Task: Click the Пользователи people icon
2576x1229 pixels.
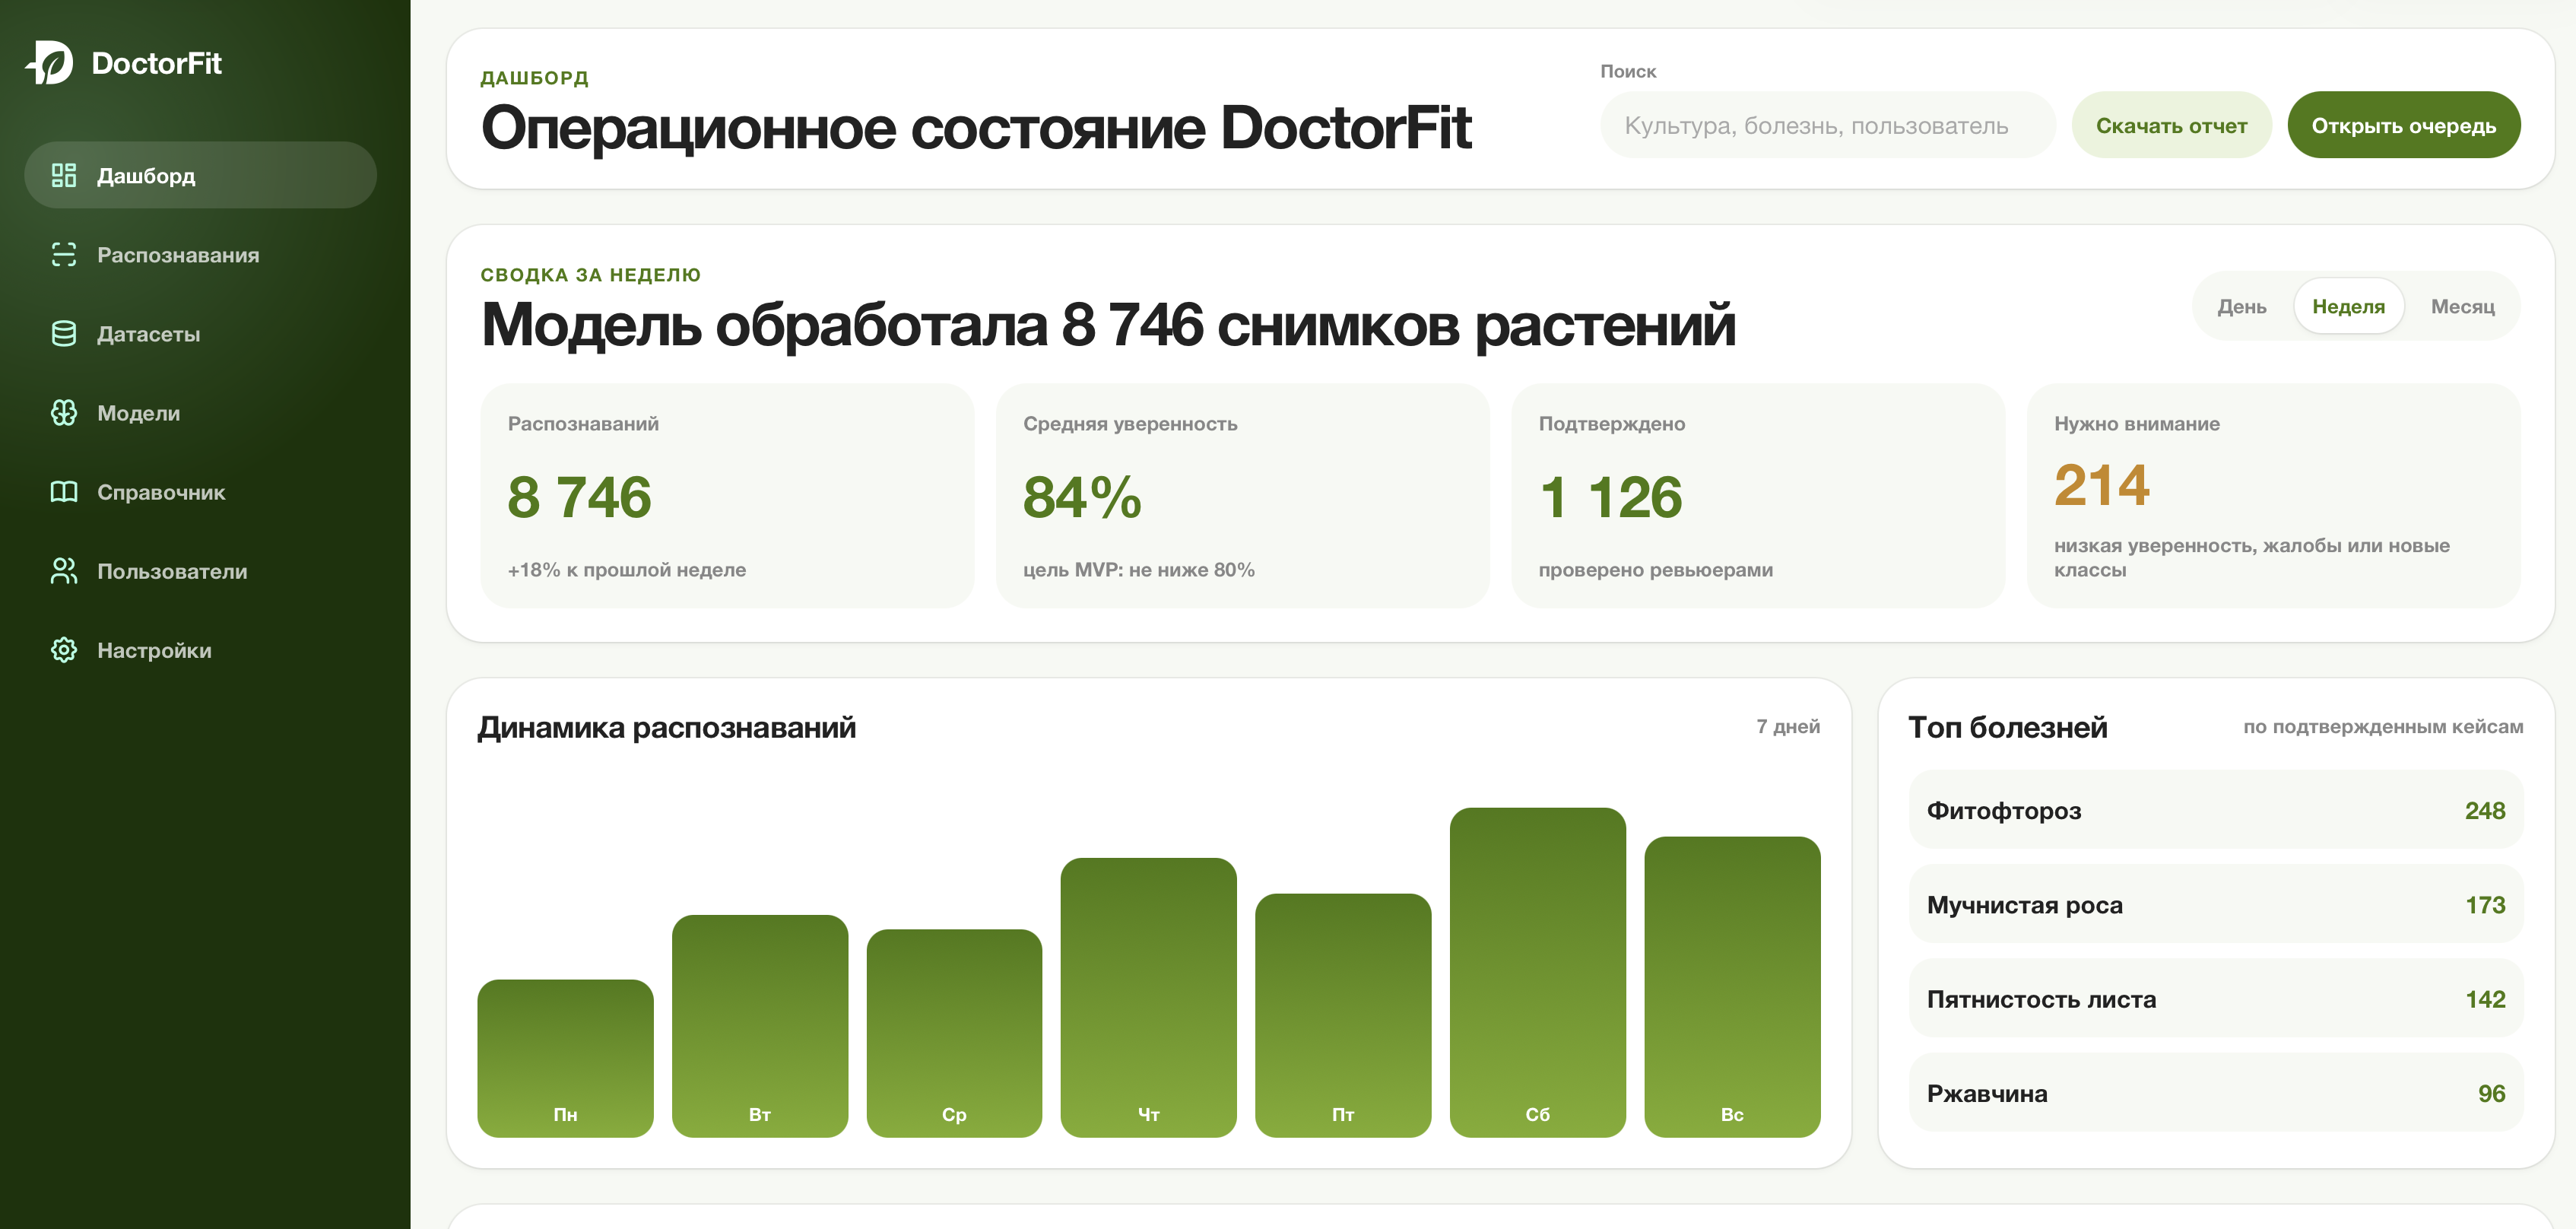Action: tap(64, 570)
